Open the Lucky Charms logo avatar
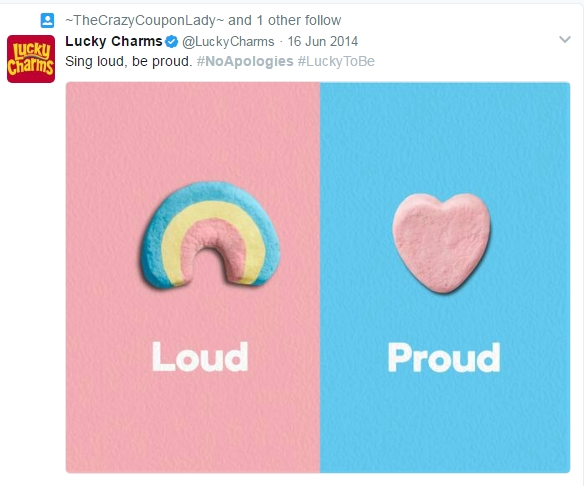 click(31, 59)
